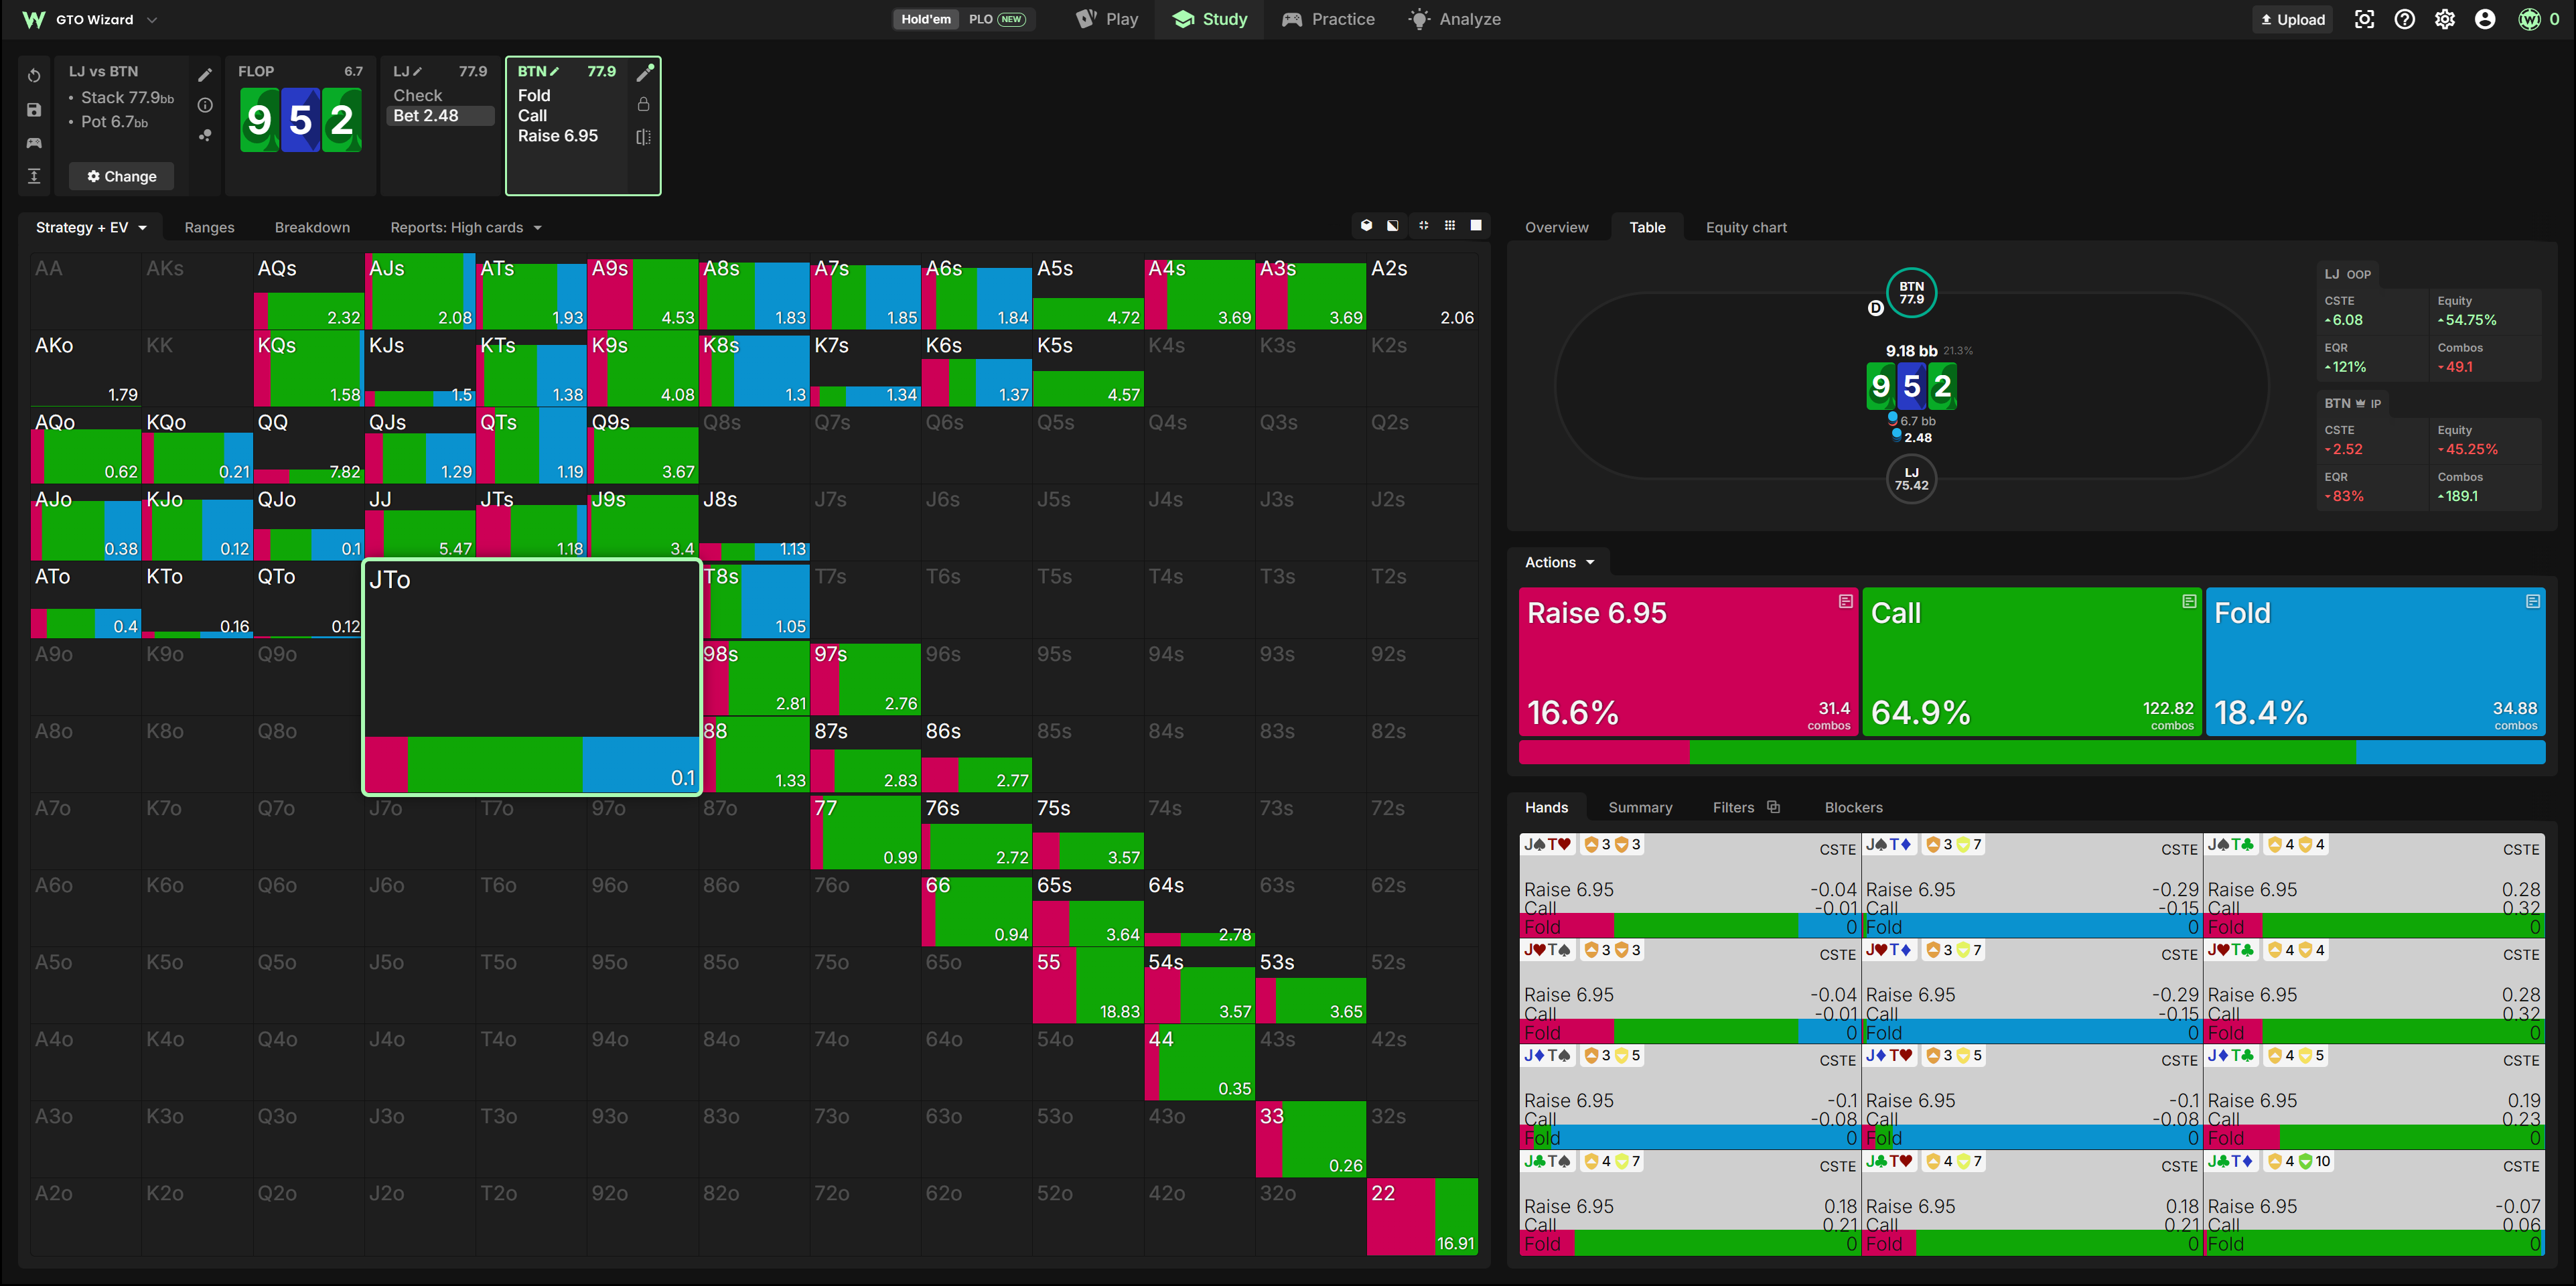Click the cube view icon above matrix
Image resolution: width=2576 pixels, height=1286 pixels.
click(1366, 226)
